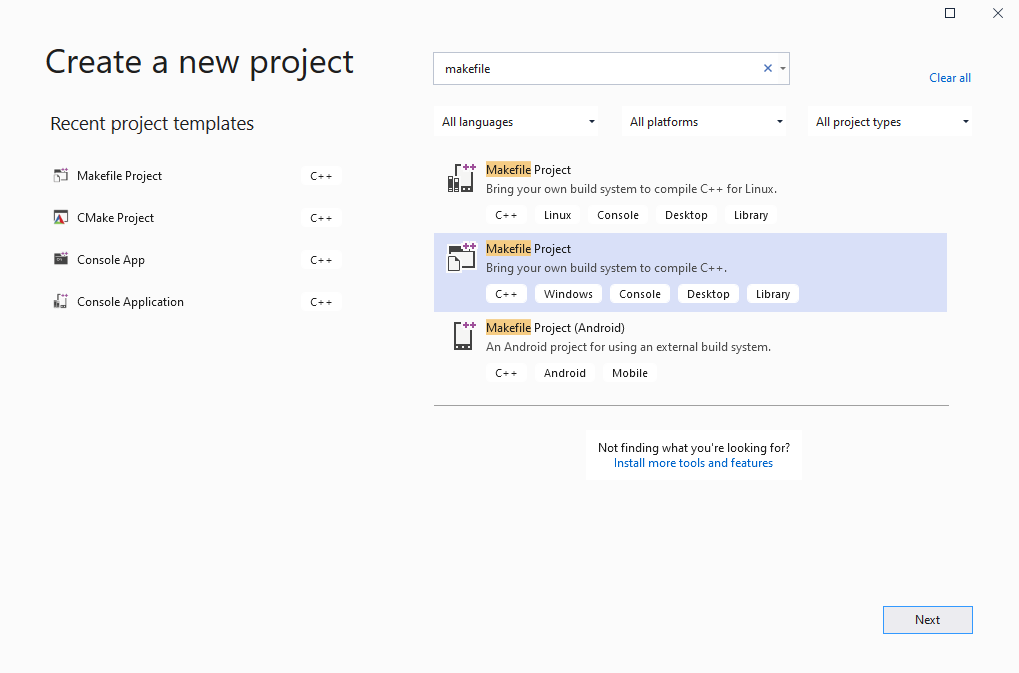Maximize the dialog window
Screen dimensions: 1019x673
[949, 13]
